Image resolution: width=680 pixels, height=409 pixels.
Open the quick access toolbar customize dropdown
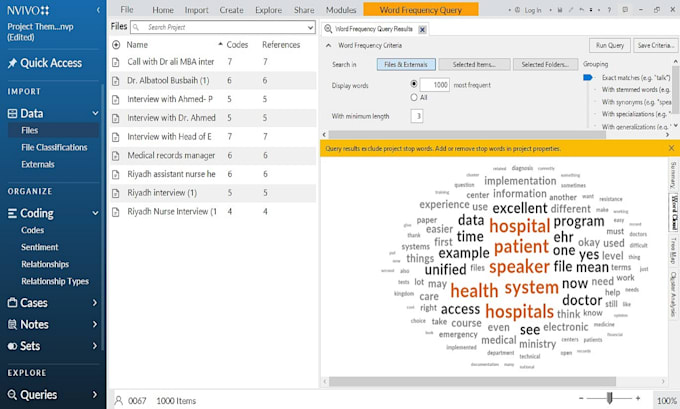591,10
